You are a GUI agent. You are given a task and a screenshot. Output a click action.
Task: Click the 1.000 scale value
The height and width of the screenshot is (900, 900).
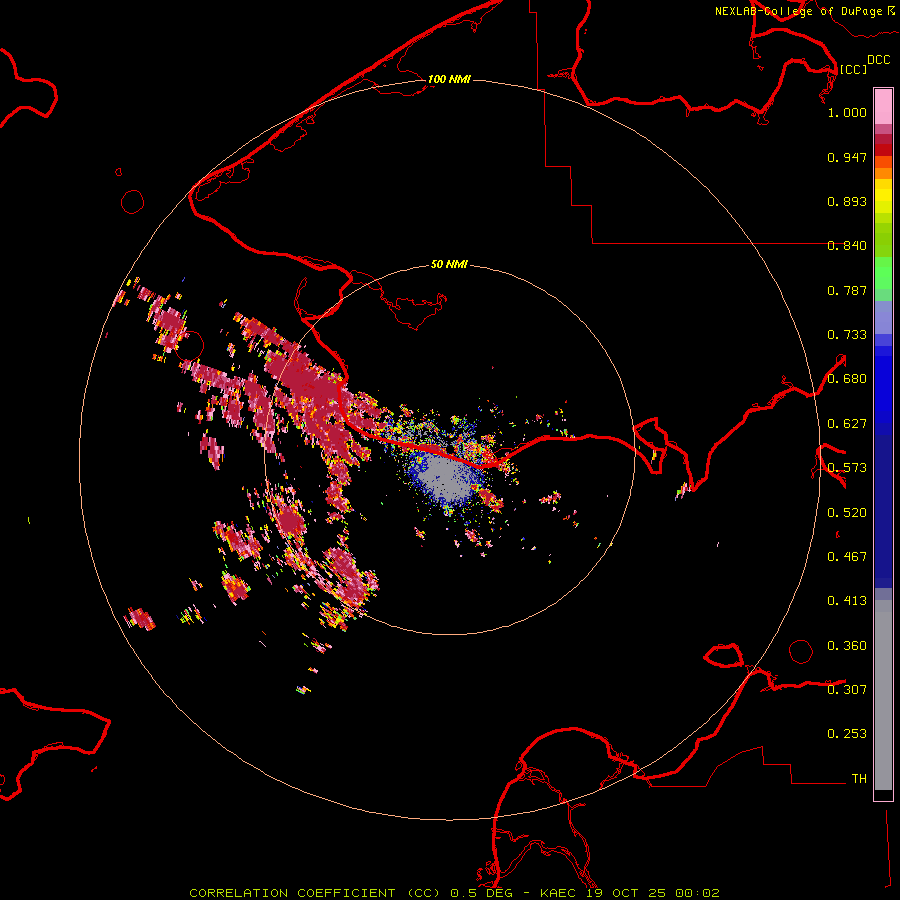point(847,112)
